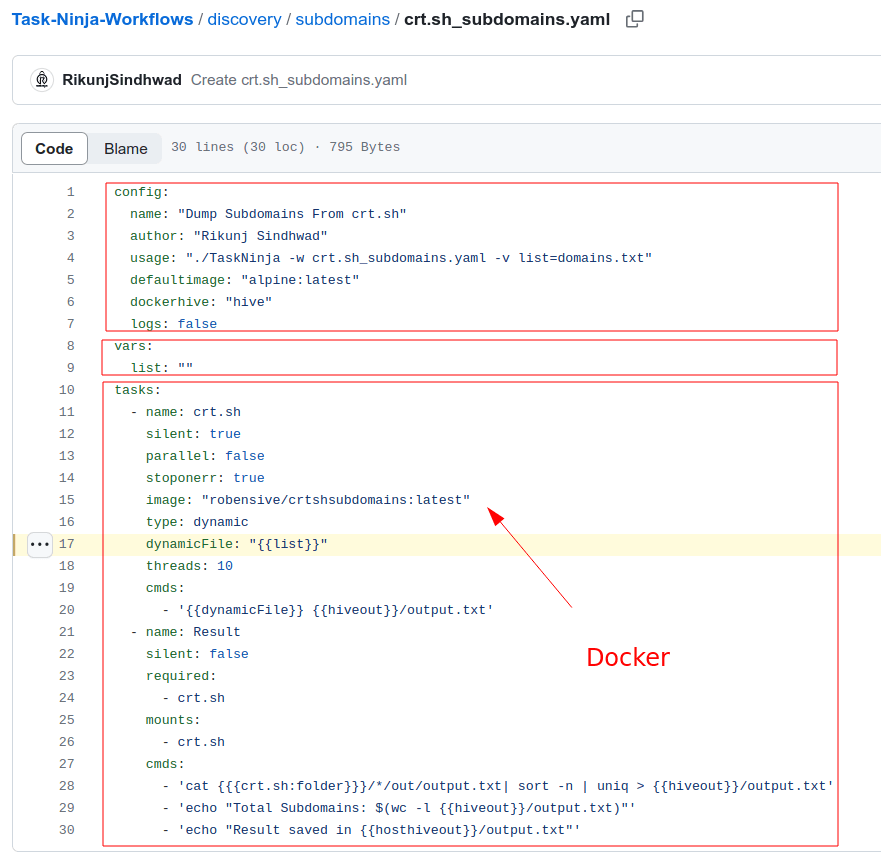Switch to the Code tab
This screenshot has width=881, height=865.
[x=54, y=148]
